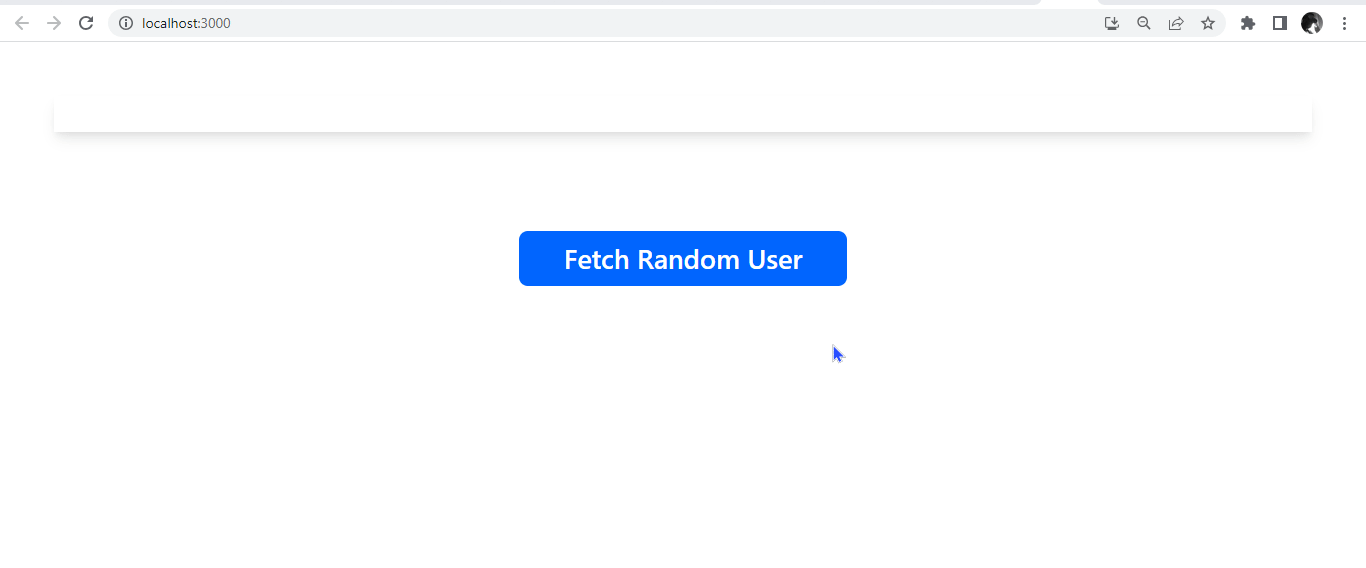Viewport: 1366px width, 568px height.
Task: Click the tab strip above the toolbar
Action: (520, 3)
